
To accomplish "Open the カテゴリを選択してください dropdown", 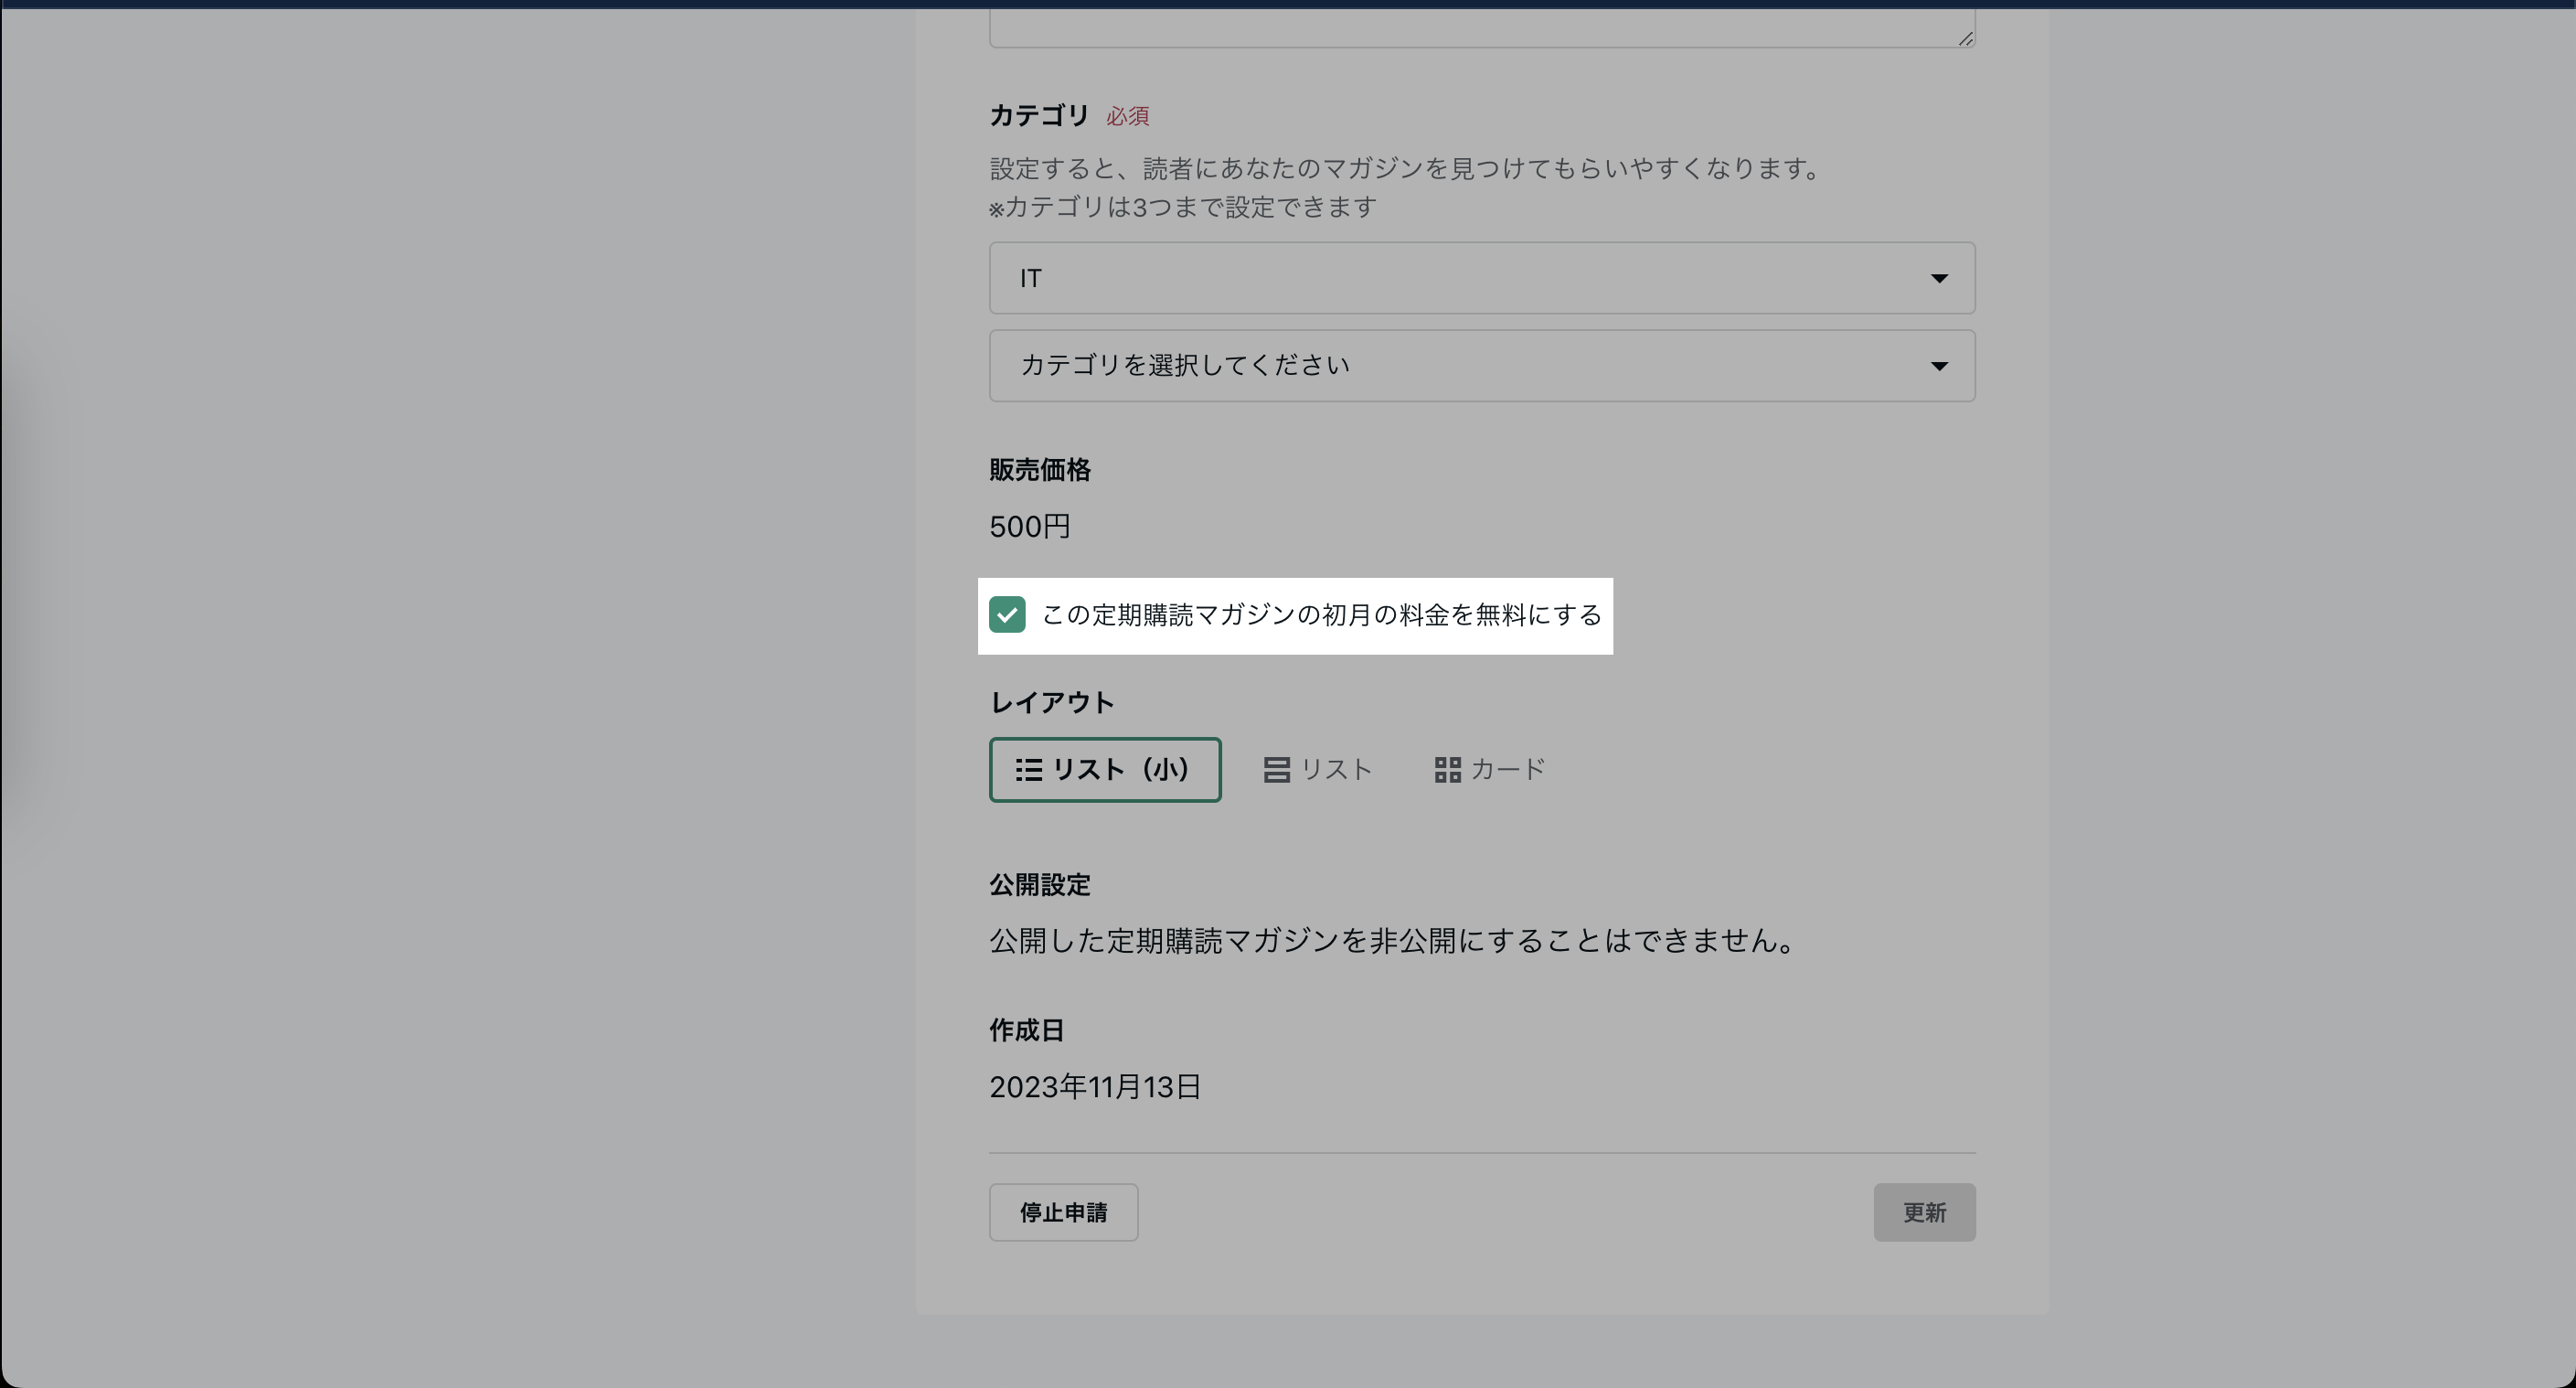I will pos(1482,366).
